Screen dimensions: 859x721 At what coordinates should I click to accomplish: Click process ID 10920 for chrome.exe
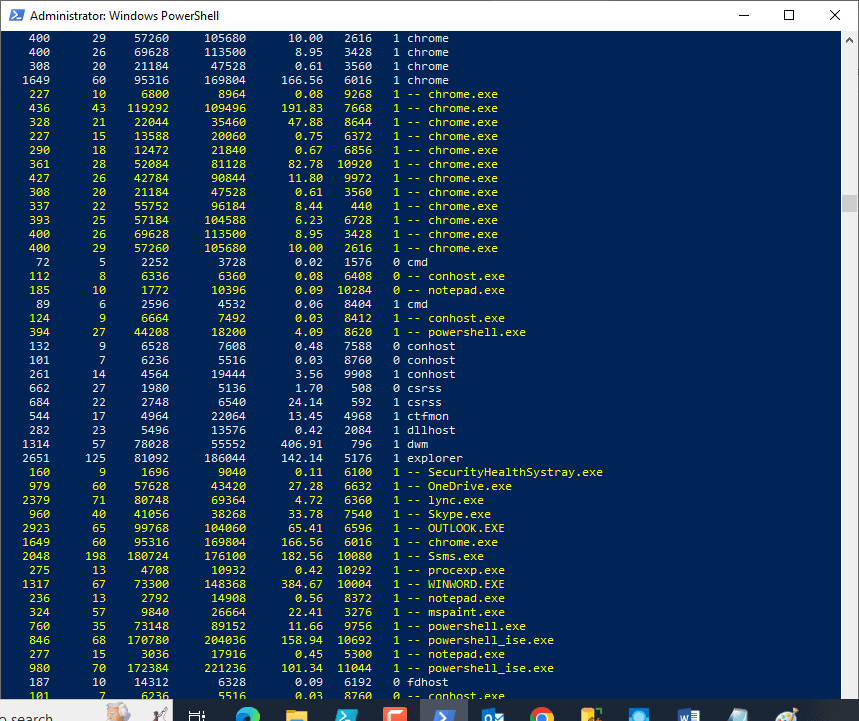point(354,164)
